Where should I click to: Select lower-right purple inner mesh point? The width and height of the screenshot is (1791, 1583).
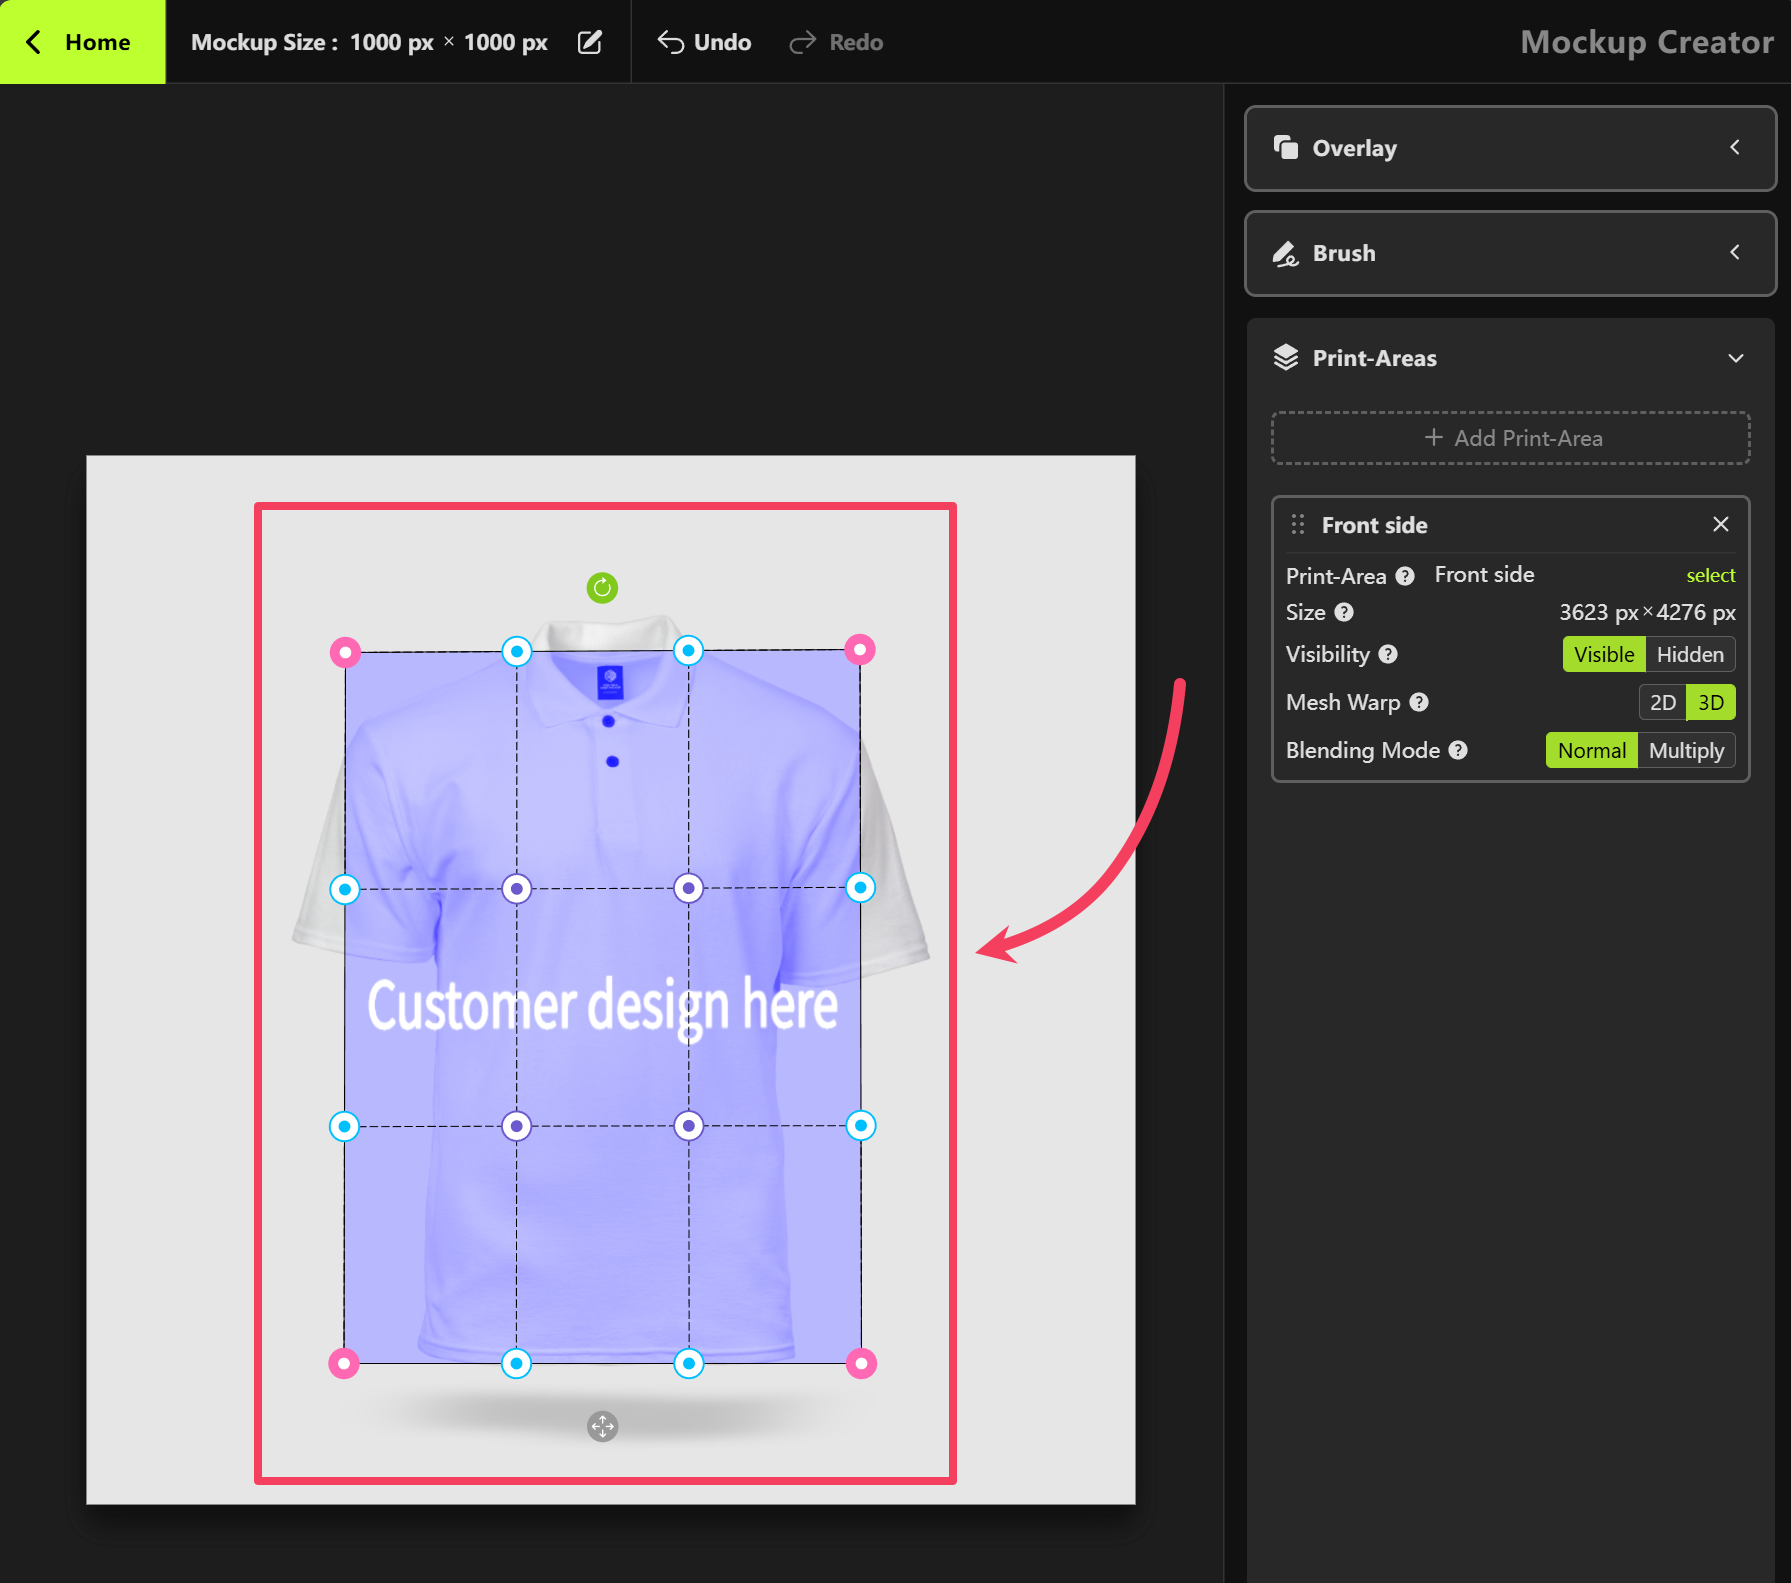pos(688,1126)
